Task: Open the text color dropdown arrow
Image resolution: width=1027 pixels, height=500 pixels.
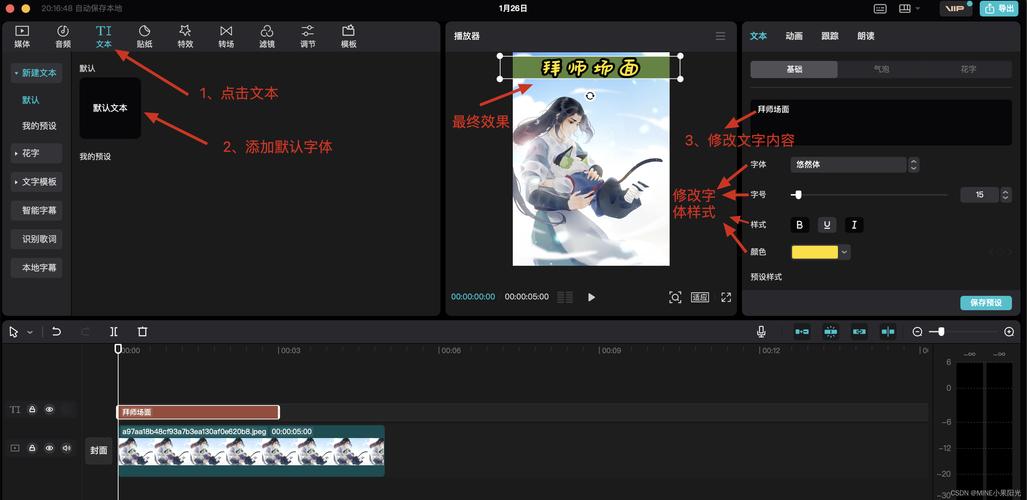Action: [x=844, y=252]
